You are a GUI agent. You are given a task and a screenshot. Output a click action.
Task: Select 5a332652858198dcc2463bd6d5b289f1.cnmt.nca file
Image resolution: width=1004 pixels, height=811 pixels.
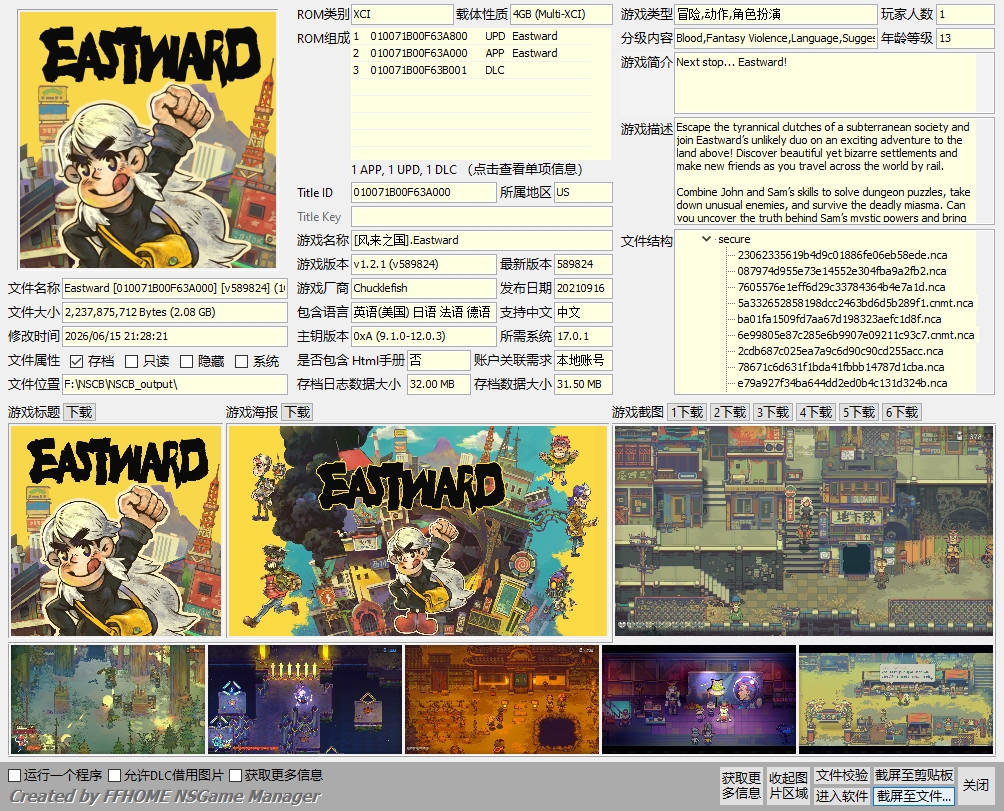point(855,303)
